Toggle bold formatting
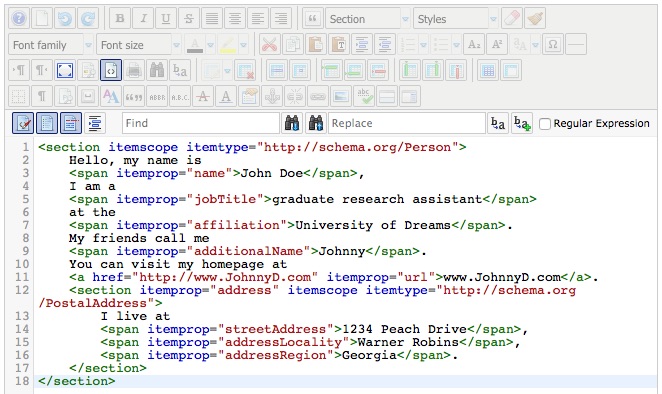662x394 pixels. pyautogui.click(x=120, y=19)
